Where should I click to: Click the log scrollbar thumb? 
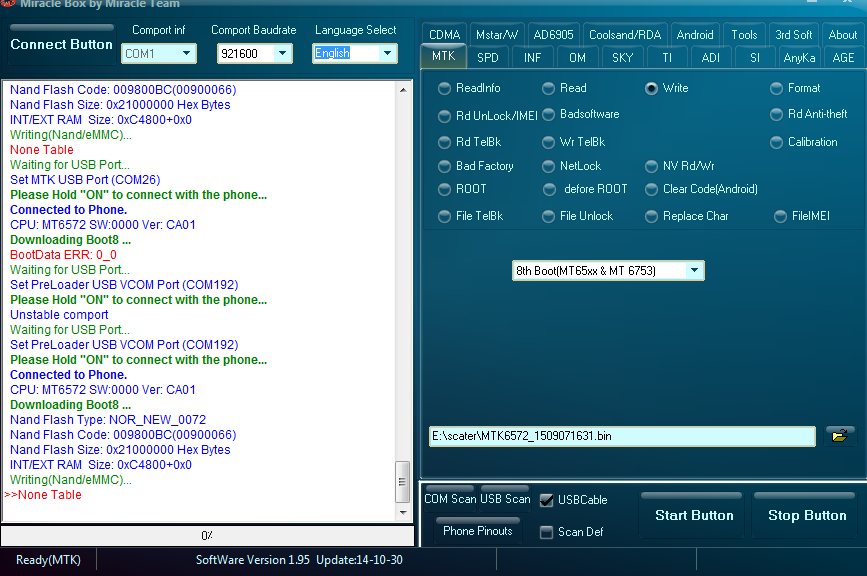tap(403, 481)
